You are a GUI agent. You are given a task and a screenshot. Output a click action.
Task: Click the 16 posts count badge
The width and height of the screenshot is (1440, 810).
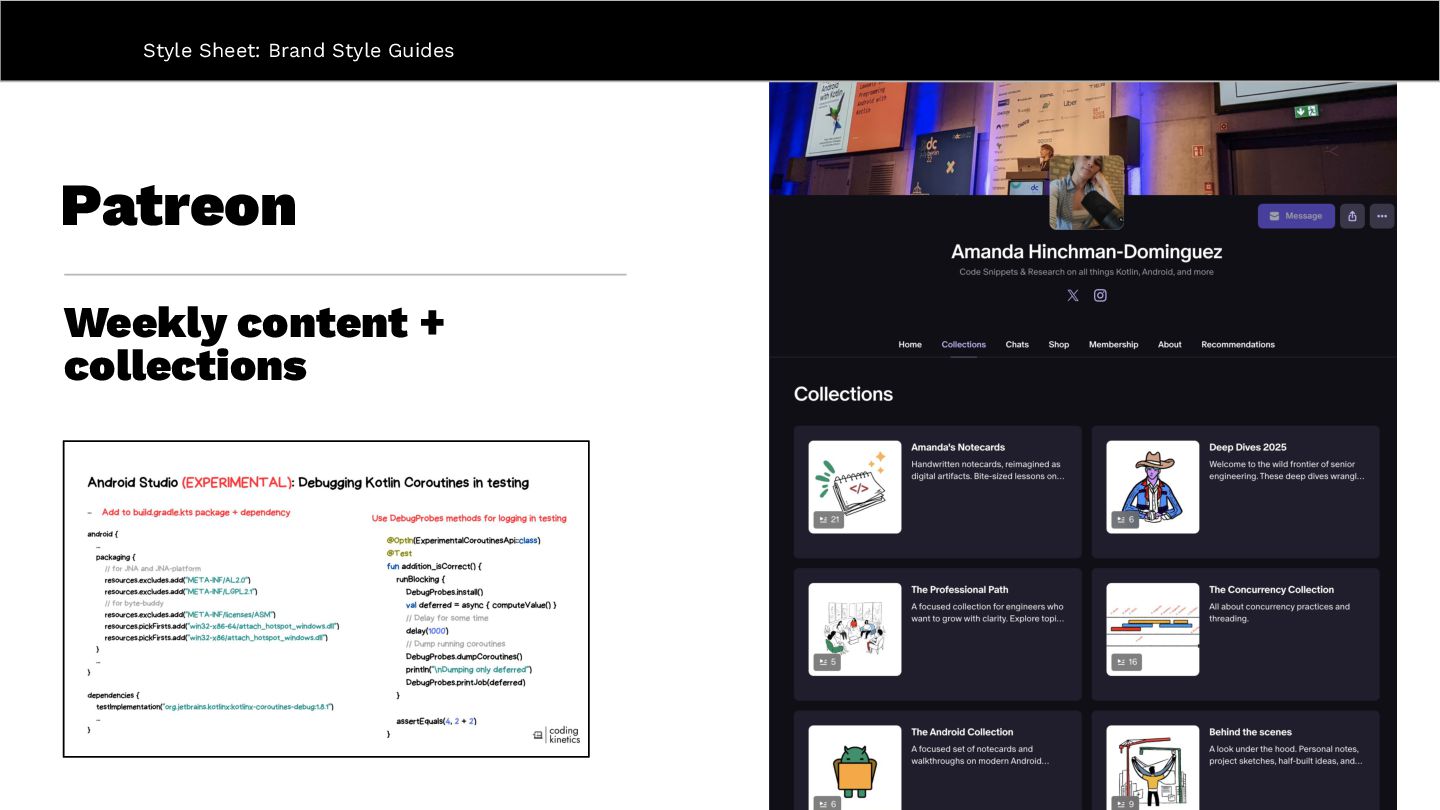pyautogui.click(x=1127, y=662)
